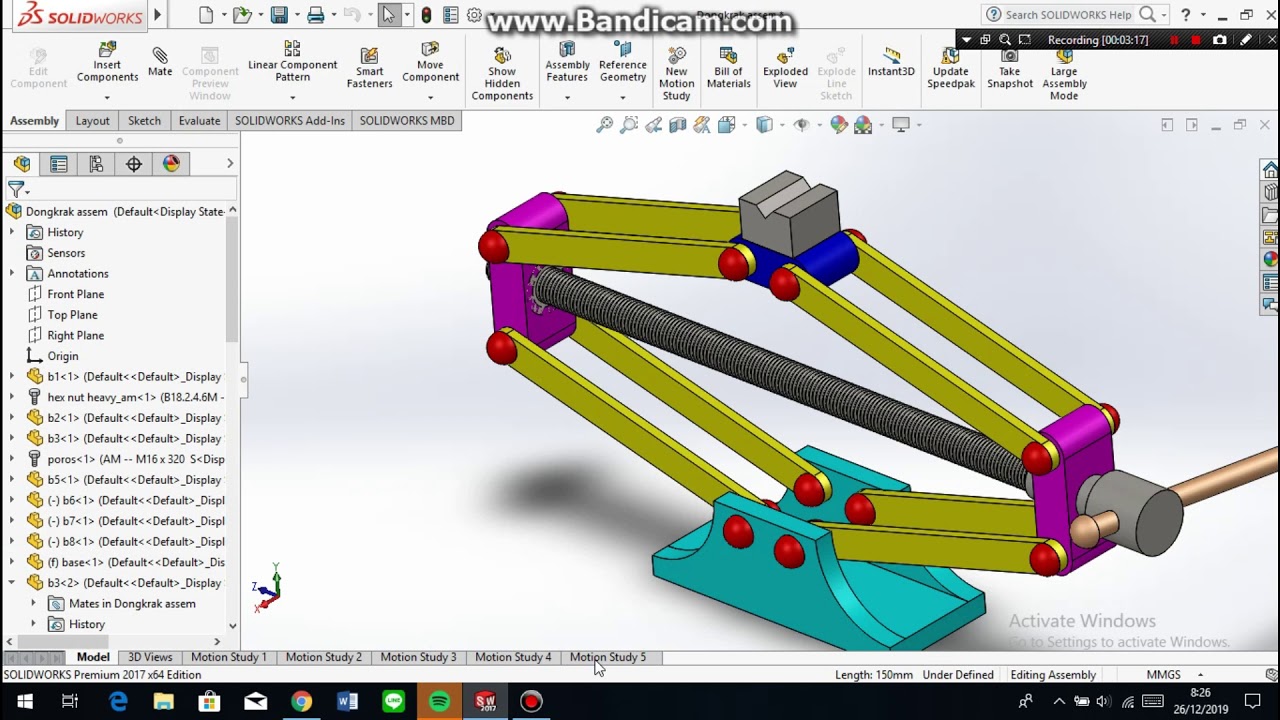
Task: Toggle Hide/Show Items eye icon
Action: coord(801,125)
